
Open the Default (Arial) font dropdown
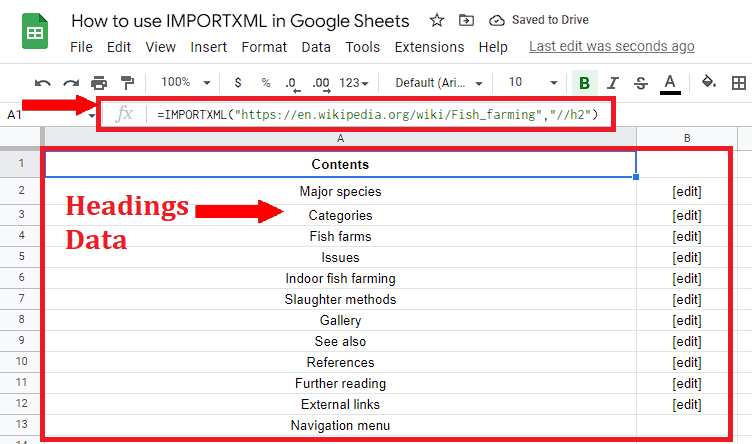point(438,83)
